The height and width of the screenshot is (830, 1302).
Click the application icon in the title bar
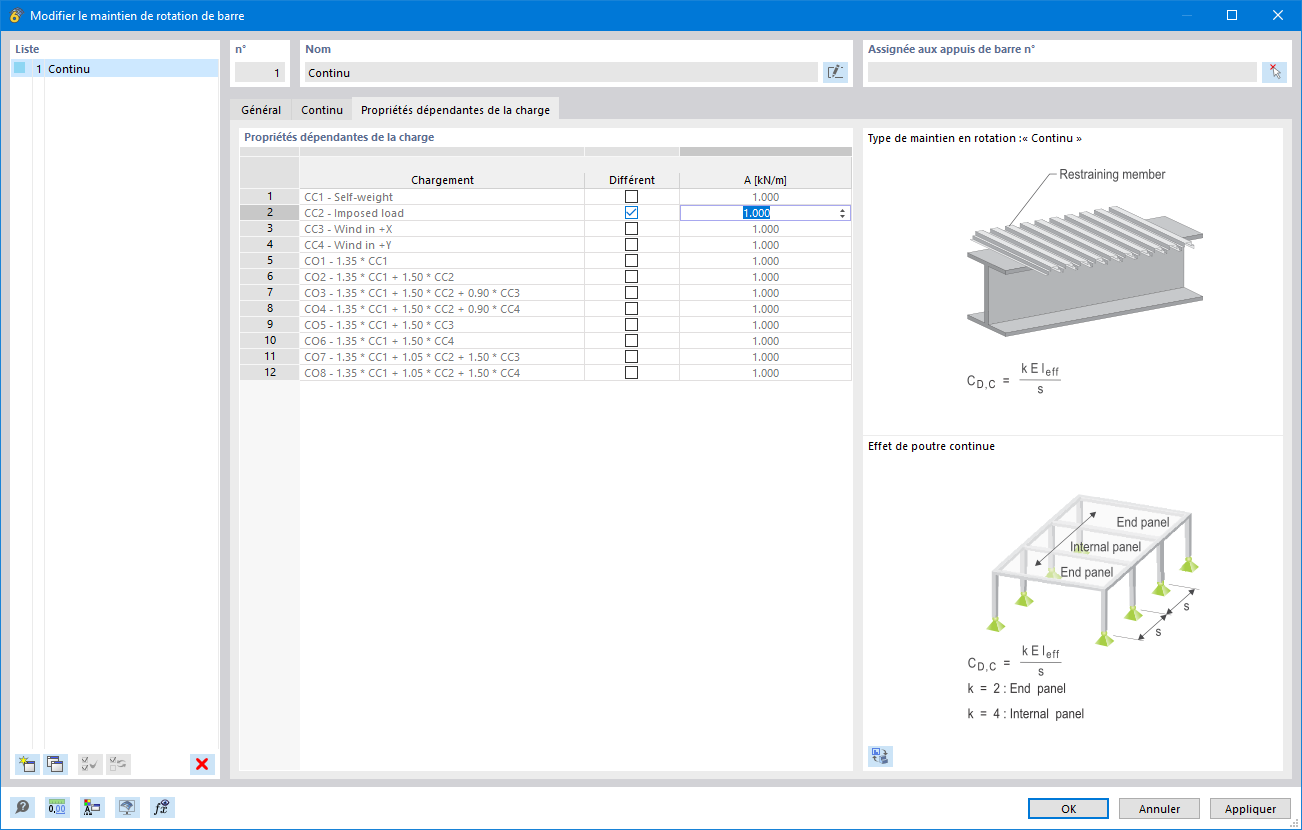click(15, 15)
